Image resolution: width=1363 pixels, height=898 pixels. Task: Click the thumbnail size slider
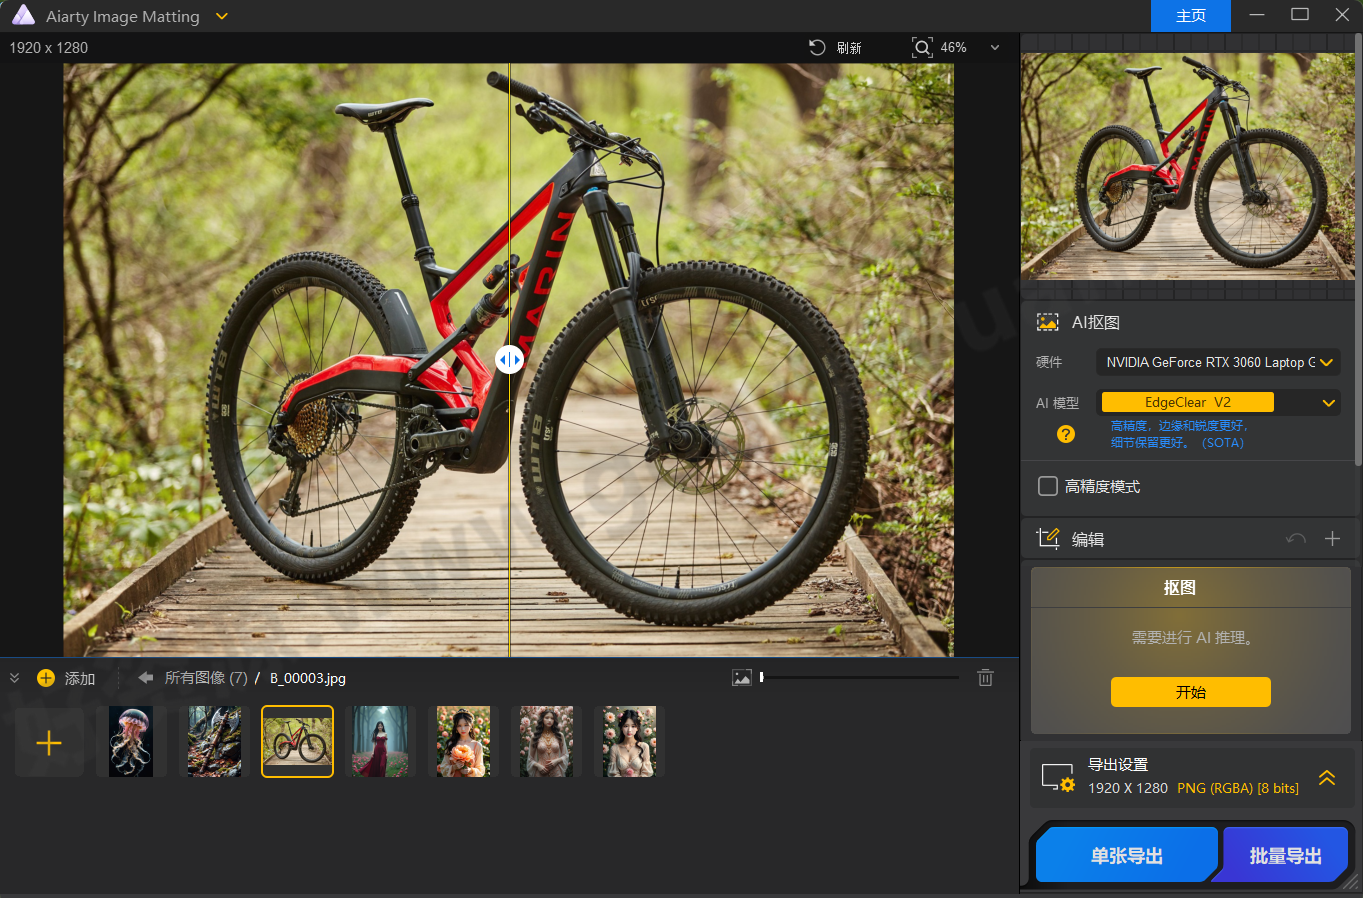click(860, 678)
